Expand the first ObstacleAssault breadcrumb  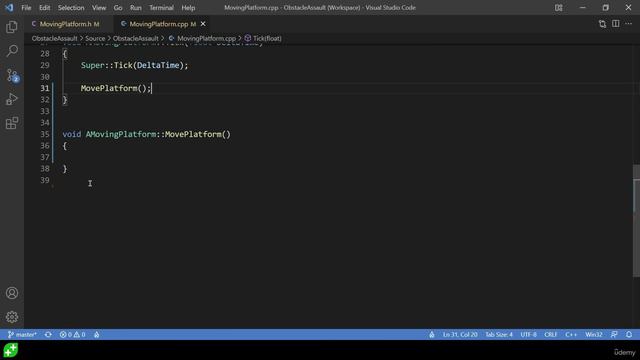(x=55, y=38)
